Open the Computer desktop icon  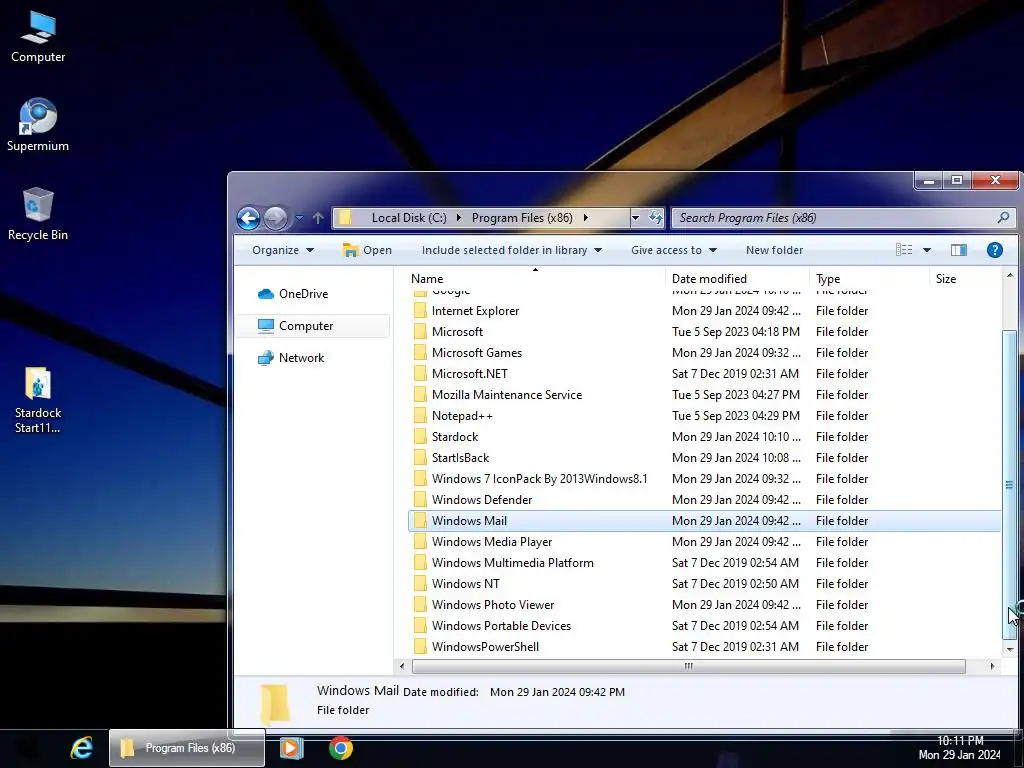(38, 37)
